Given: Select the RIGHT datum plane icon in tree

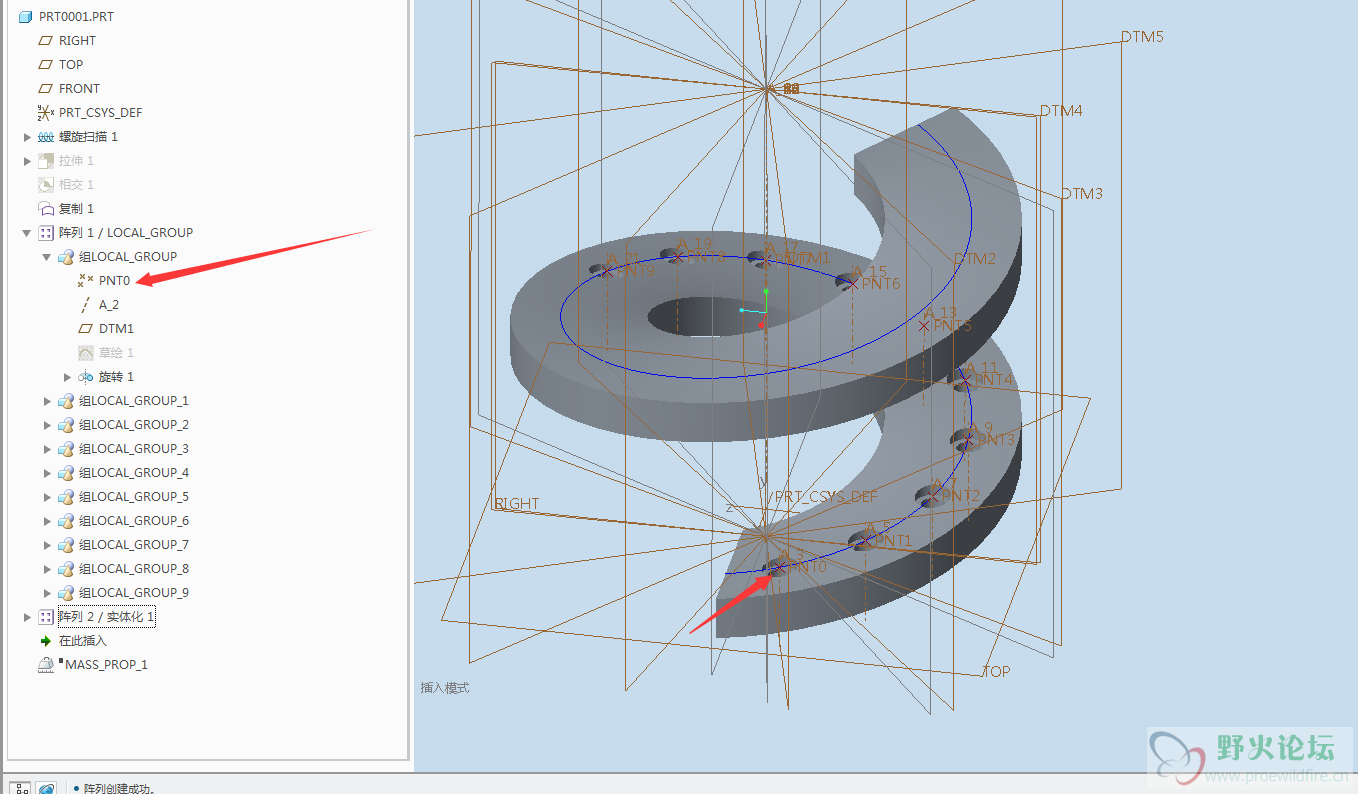Looking at the screenshot, I should point(45,41).
